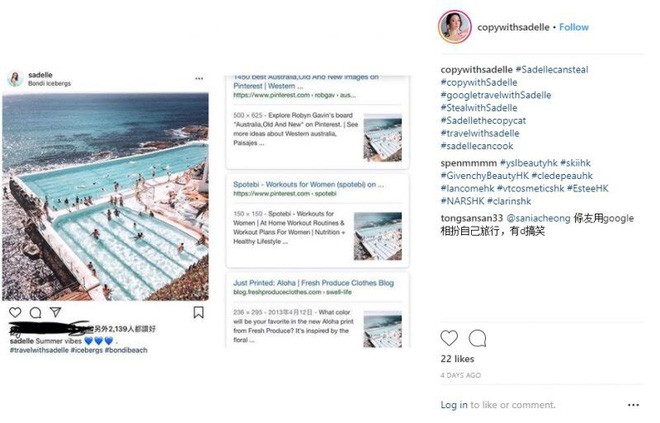Click the sadelle avatar in embedded post
Viewport: 660px width, 423px height.
tap(15, 78)
